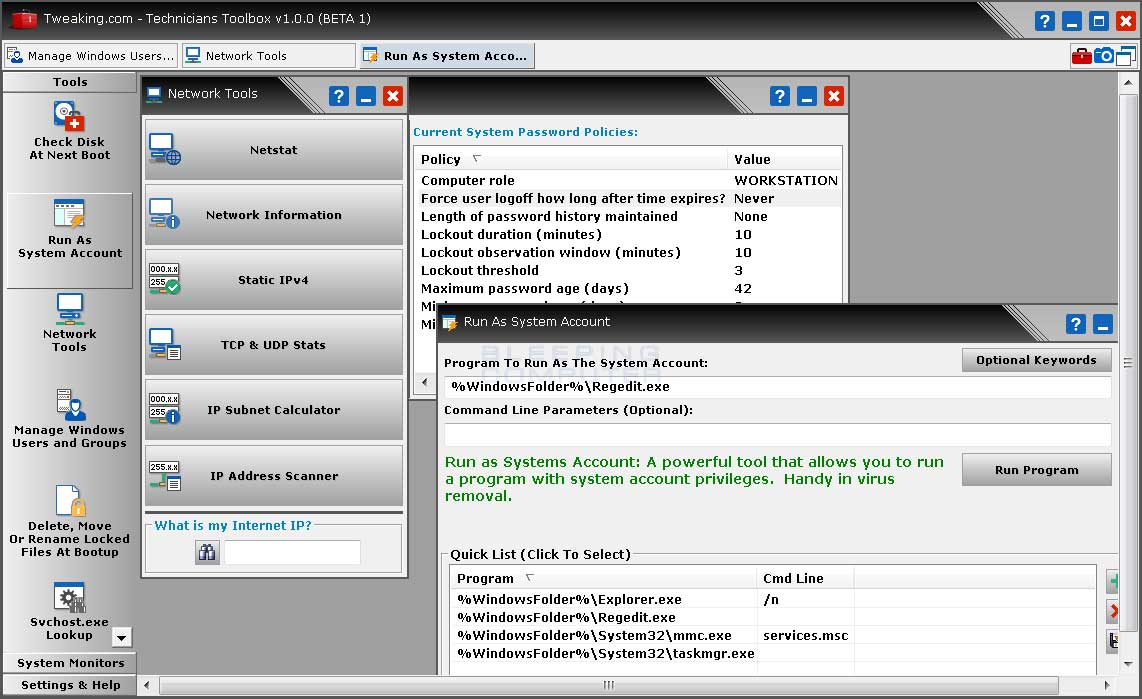Switch to Run As System Account tab
This screenshot has height=699, width=1142.
point(448,55)
